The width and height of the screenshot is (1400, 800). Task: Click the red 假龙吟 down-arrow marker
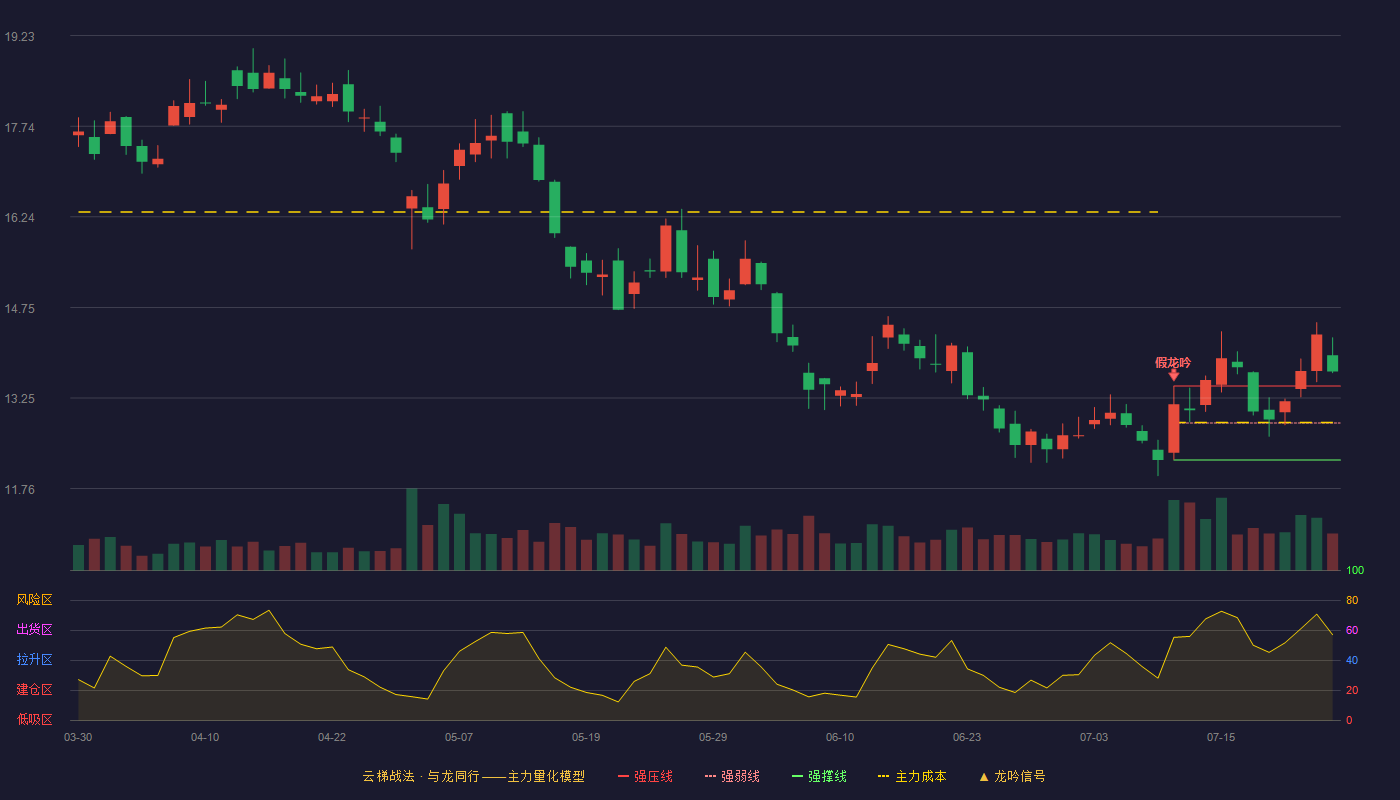1174,375
